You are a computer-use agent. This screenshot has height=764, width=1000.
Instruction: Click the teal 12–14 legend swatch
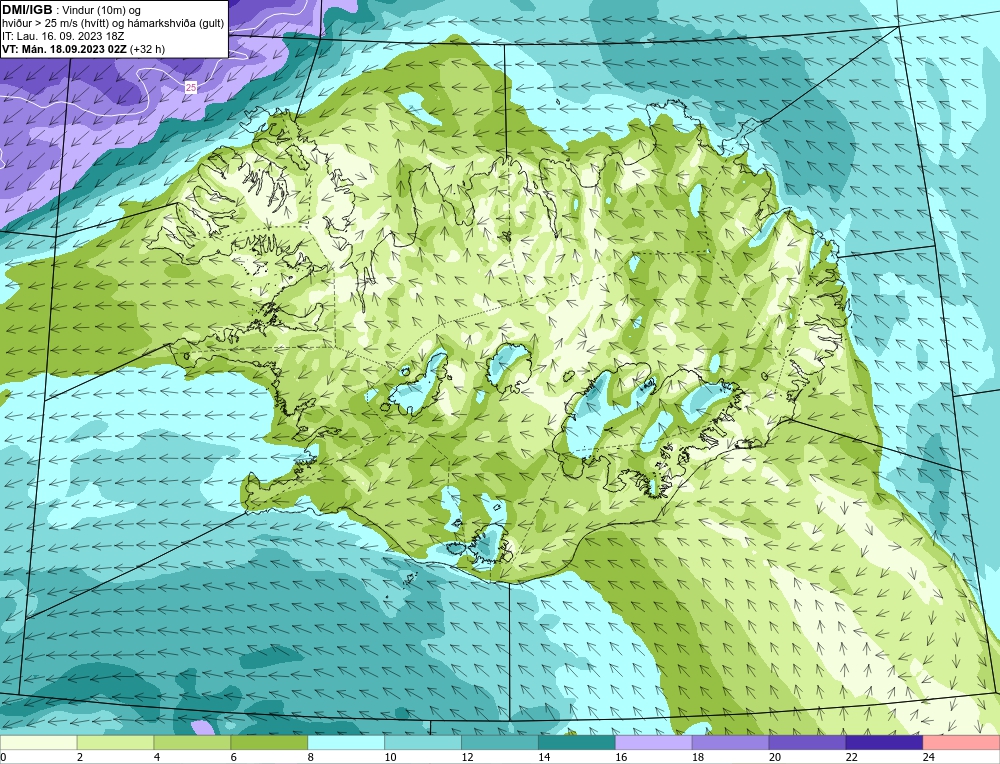(x=500, y=743)
